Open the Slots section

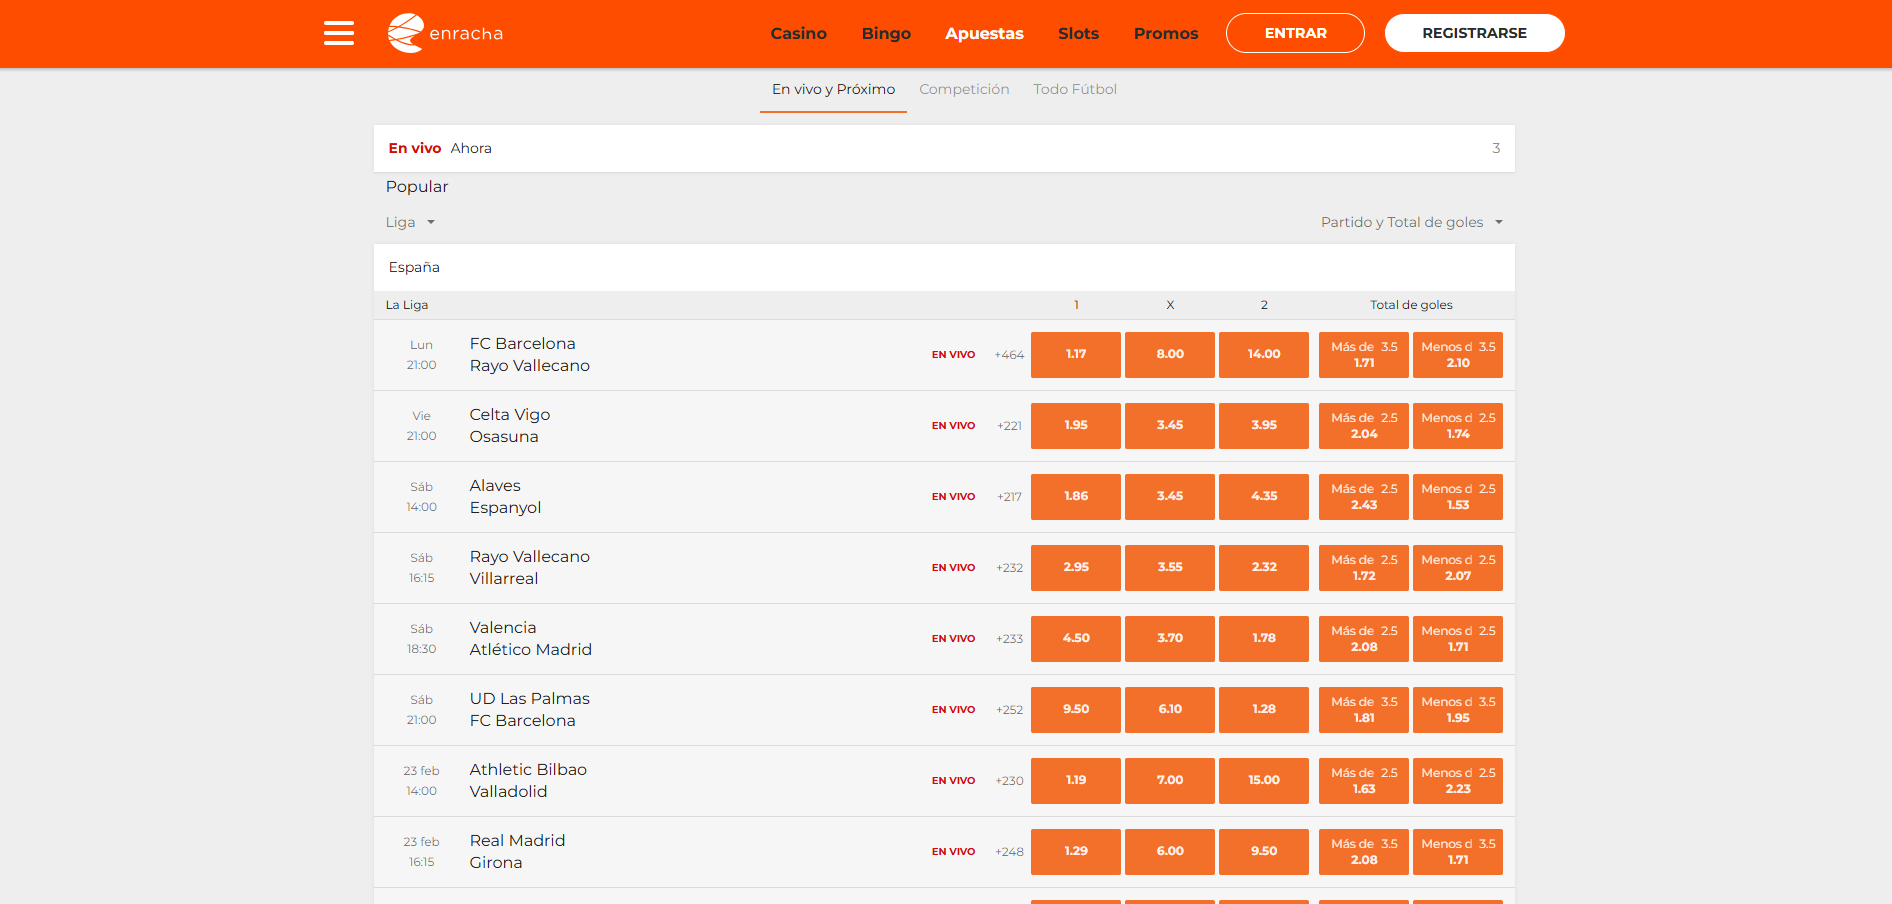pyautogui.click(x=1078, y=33)
